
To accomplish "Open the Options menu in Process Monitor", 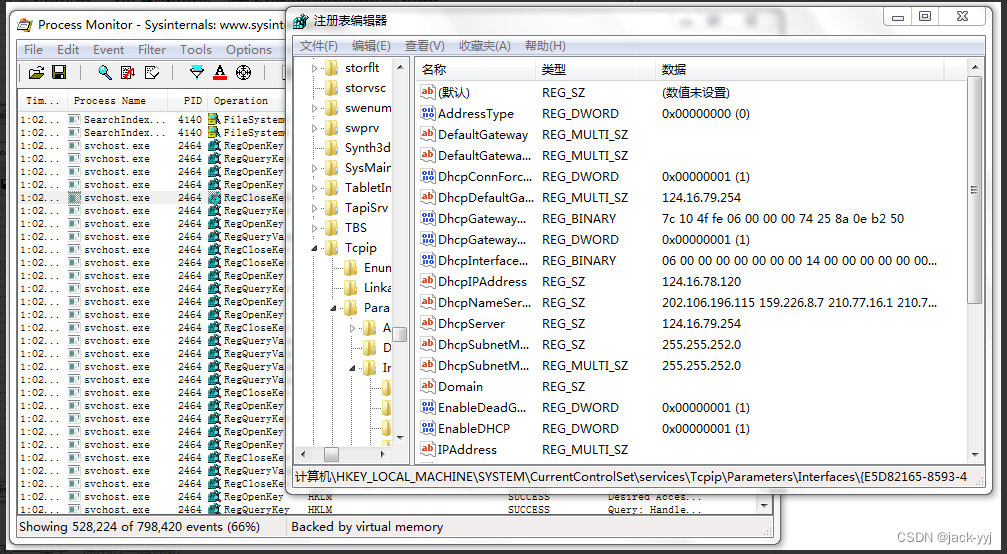I will (249, 49).
